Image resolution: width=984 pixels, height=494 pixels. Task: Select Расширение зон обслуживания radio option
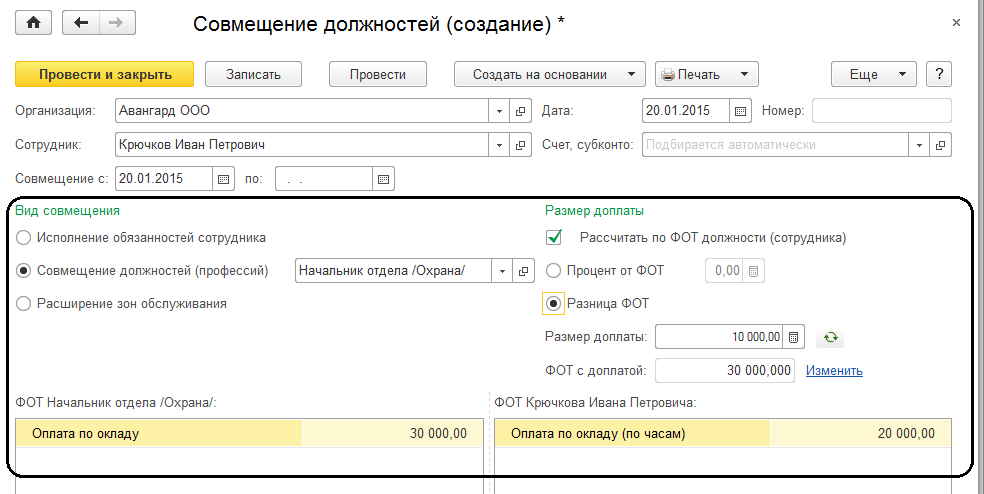point(24,303)
